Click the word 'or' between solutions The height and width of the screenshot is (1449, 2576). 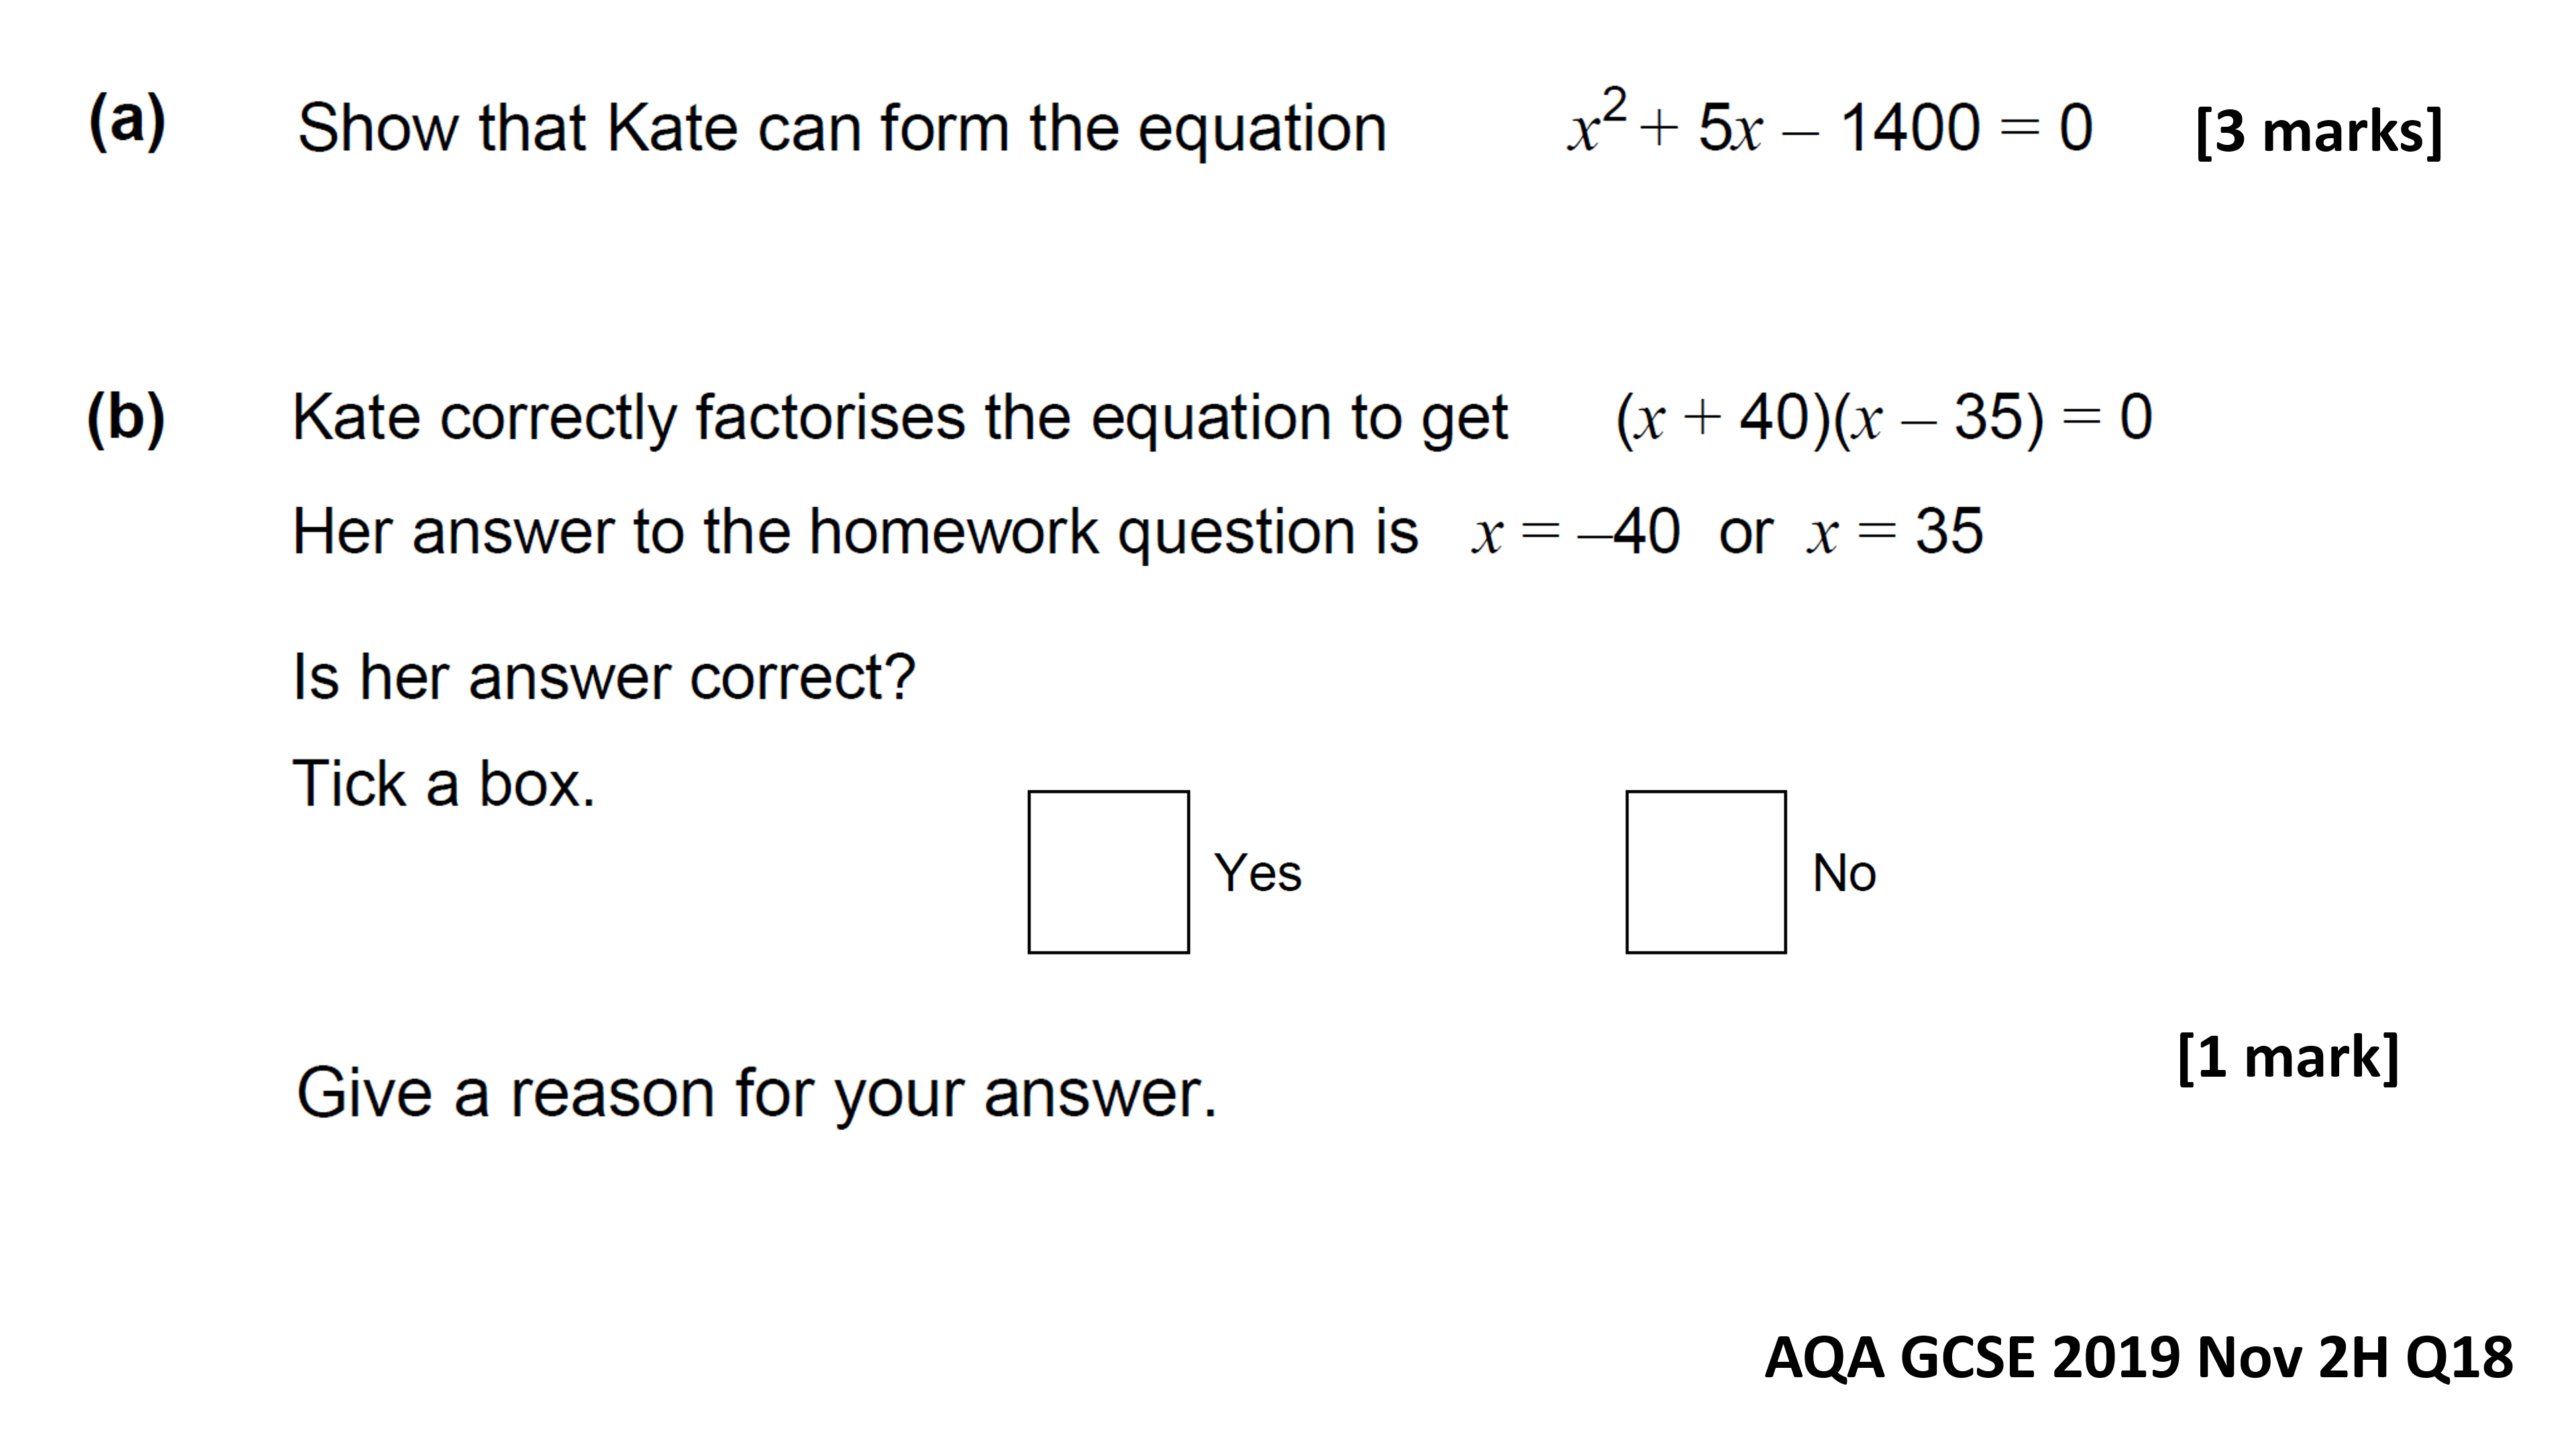(x=1746, y=535)
